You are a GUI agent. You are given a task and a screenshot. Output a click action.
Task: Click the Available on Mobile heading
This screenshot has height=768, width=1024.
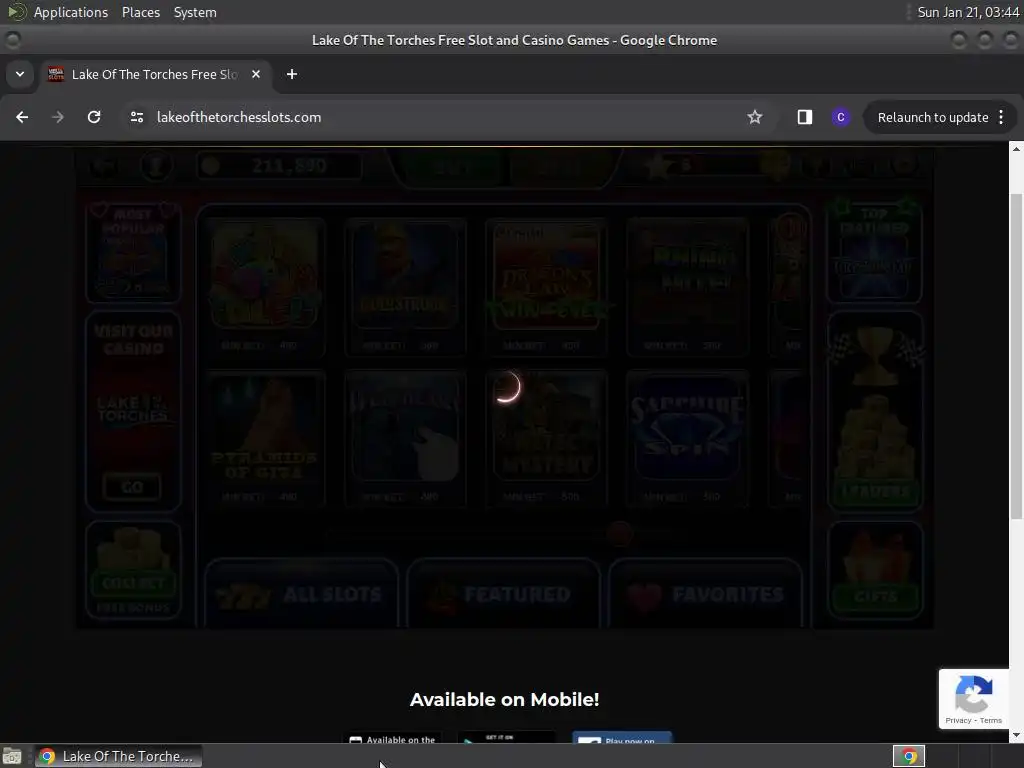(x=504, y=699)
